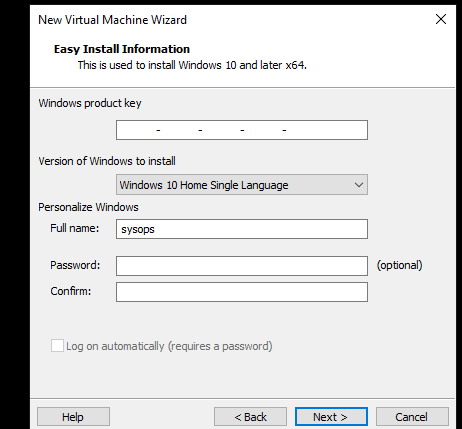Select the Easy Install Information heading
The image size is (462, 429).
click(x=122, y=49)
